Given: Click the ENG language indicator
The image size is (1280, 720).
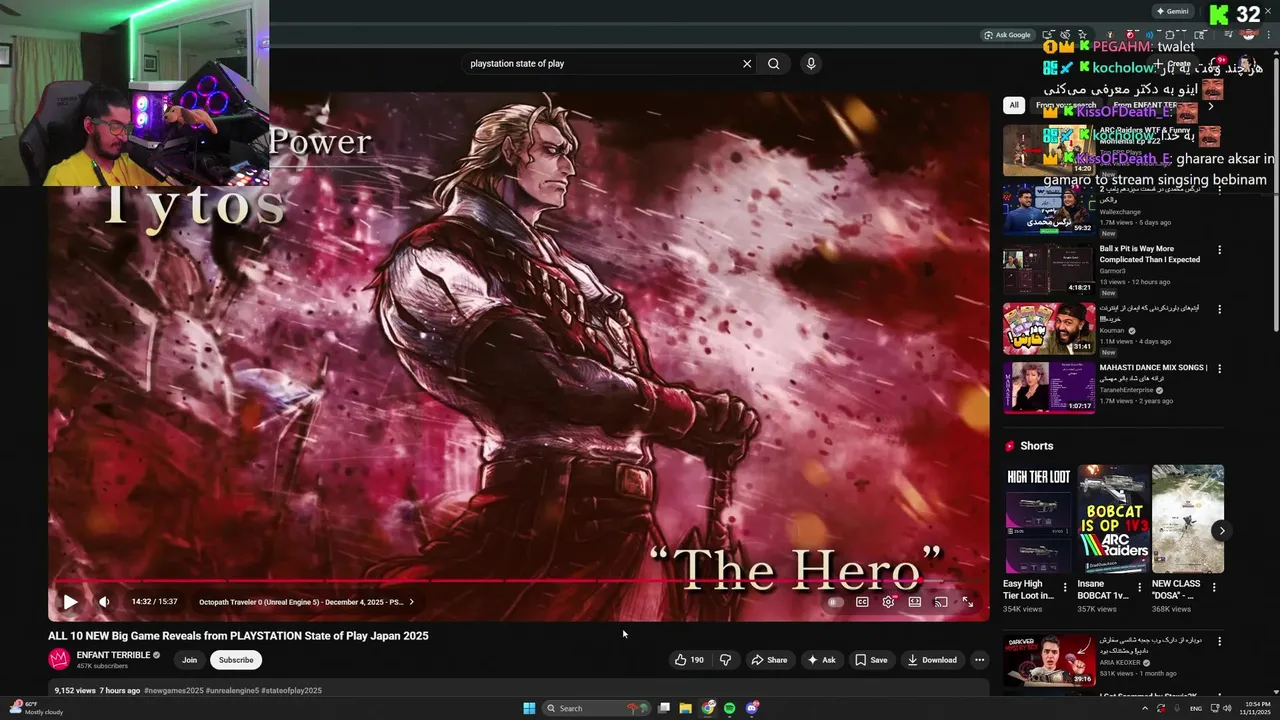Looking at the screenshot, I should 1197,708.
